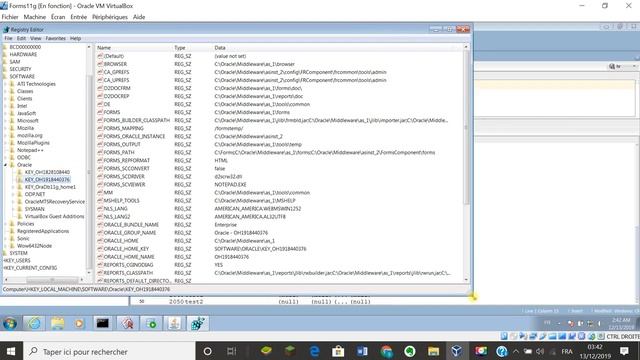Select the VirtualBox Guest Additions key
The width and height of the screenshot is (640, 360).
(x=54, y=216)
